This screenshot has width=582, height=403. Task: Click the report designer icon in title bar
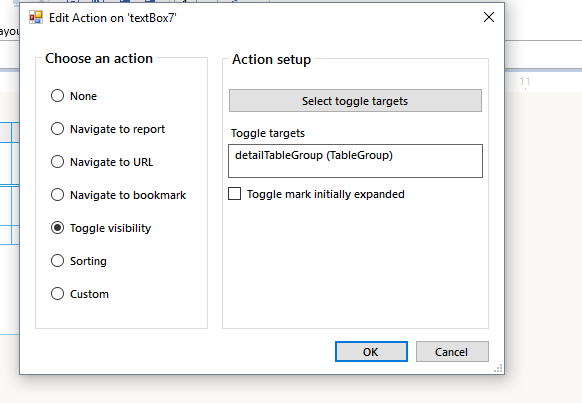pos(36,17)
